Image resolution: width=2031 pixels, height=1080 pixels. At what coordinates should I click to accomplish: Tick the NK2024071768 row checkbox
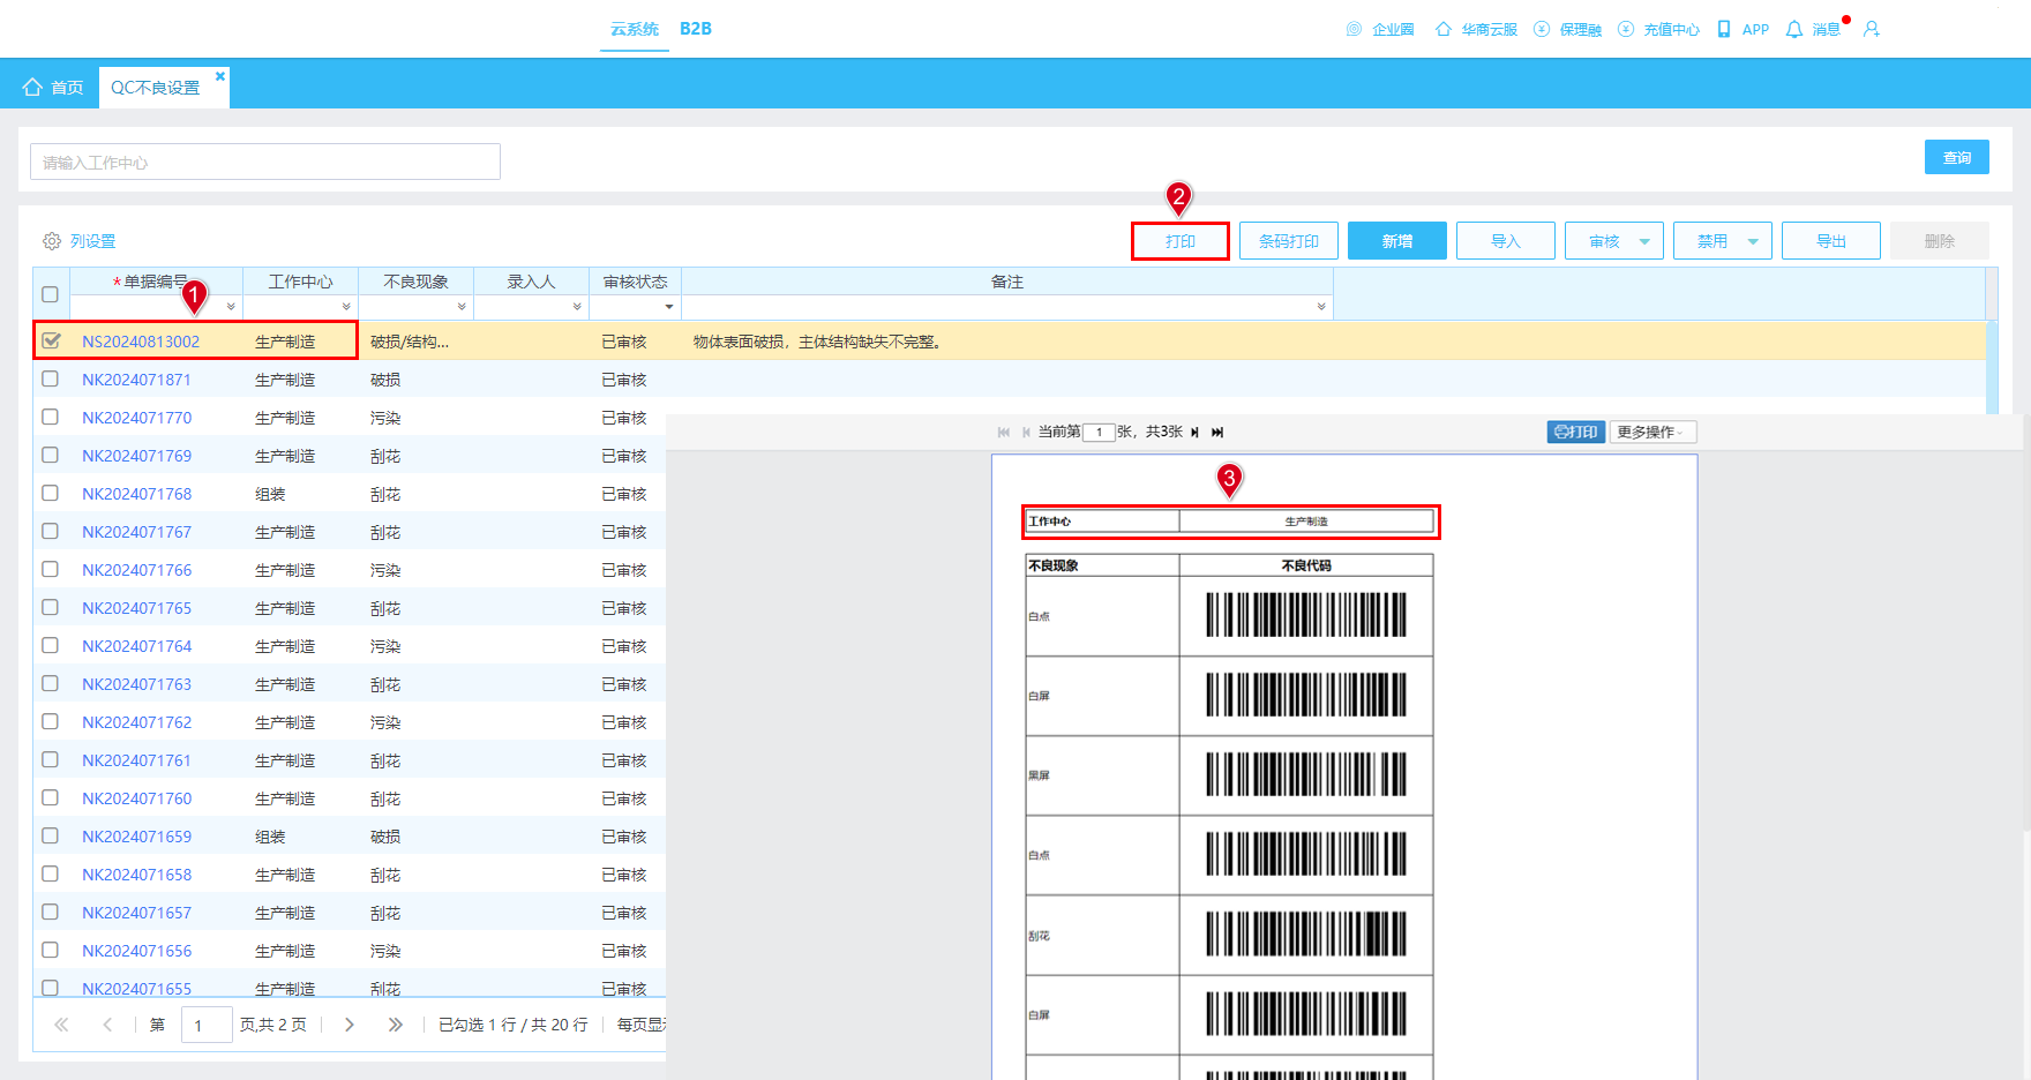click(50, 493)
